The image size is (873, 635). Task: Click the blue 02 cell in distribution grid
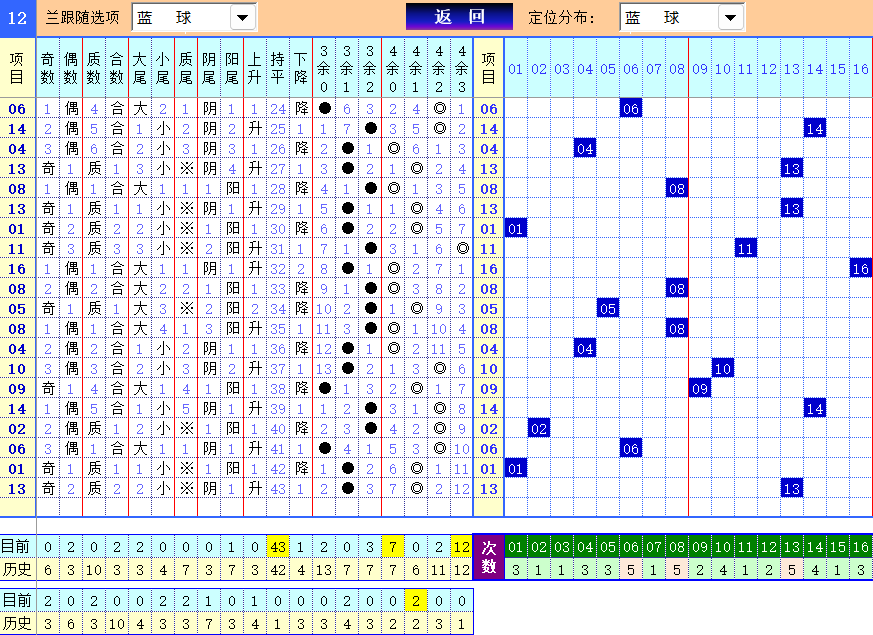pos(538,429)
